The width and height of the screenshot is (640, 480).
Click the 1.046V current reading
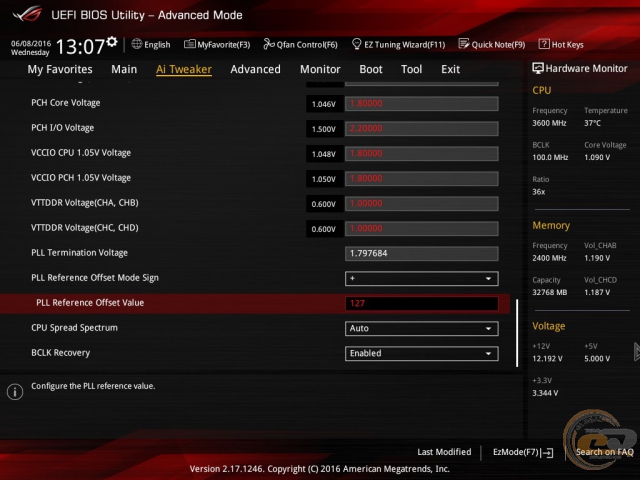324,104
